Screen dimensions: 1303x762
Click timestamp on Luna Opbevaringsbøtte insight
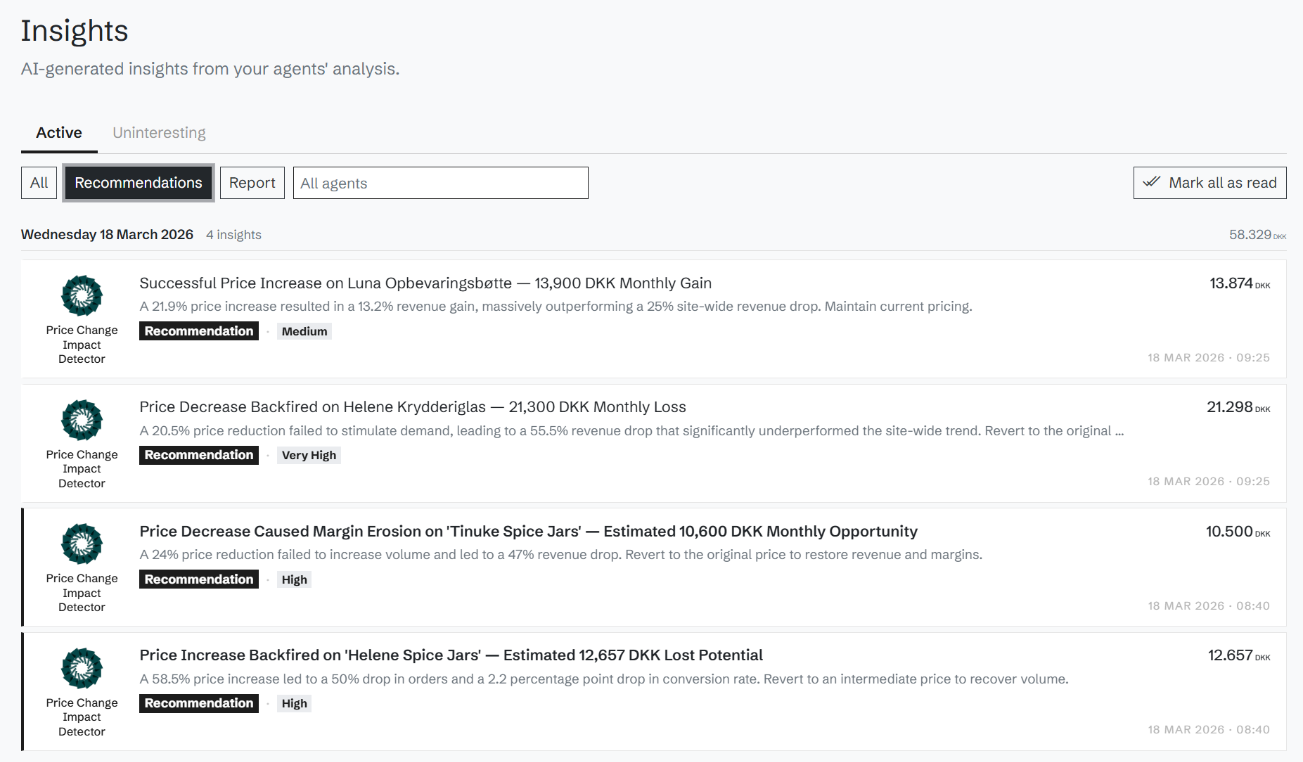point(1209,357)
